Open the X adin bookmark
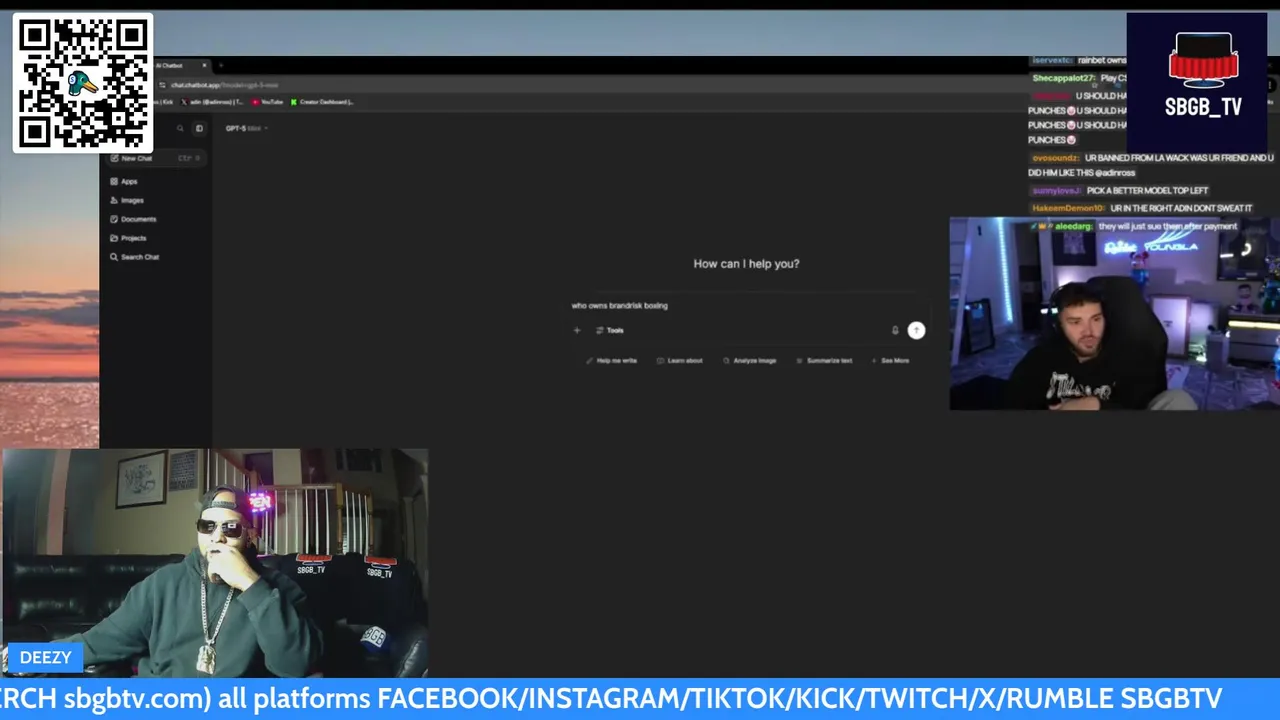 [x=212, y=102]
